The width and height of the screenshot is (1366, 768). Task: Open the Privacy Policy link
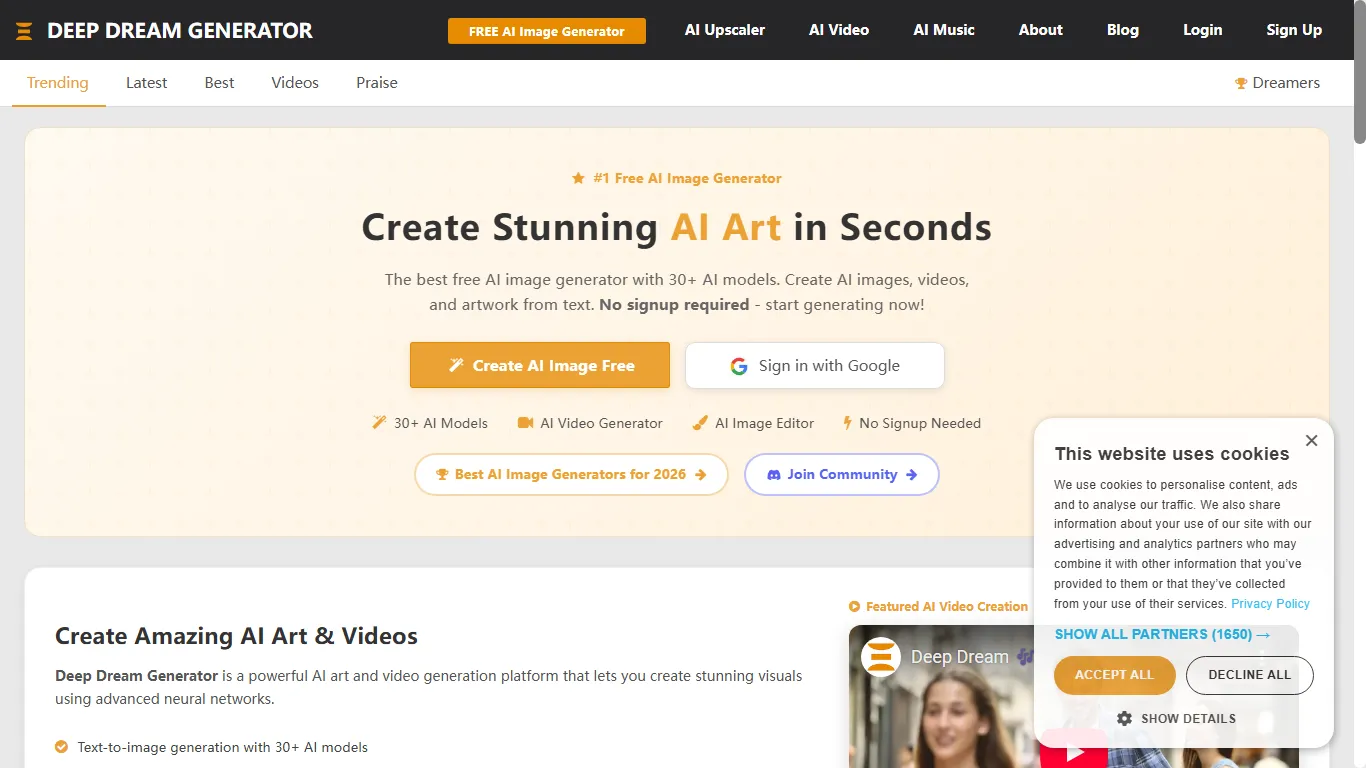(1270, 604)
